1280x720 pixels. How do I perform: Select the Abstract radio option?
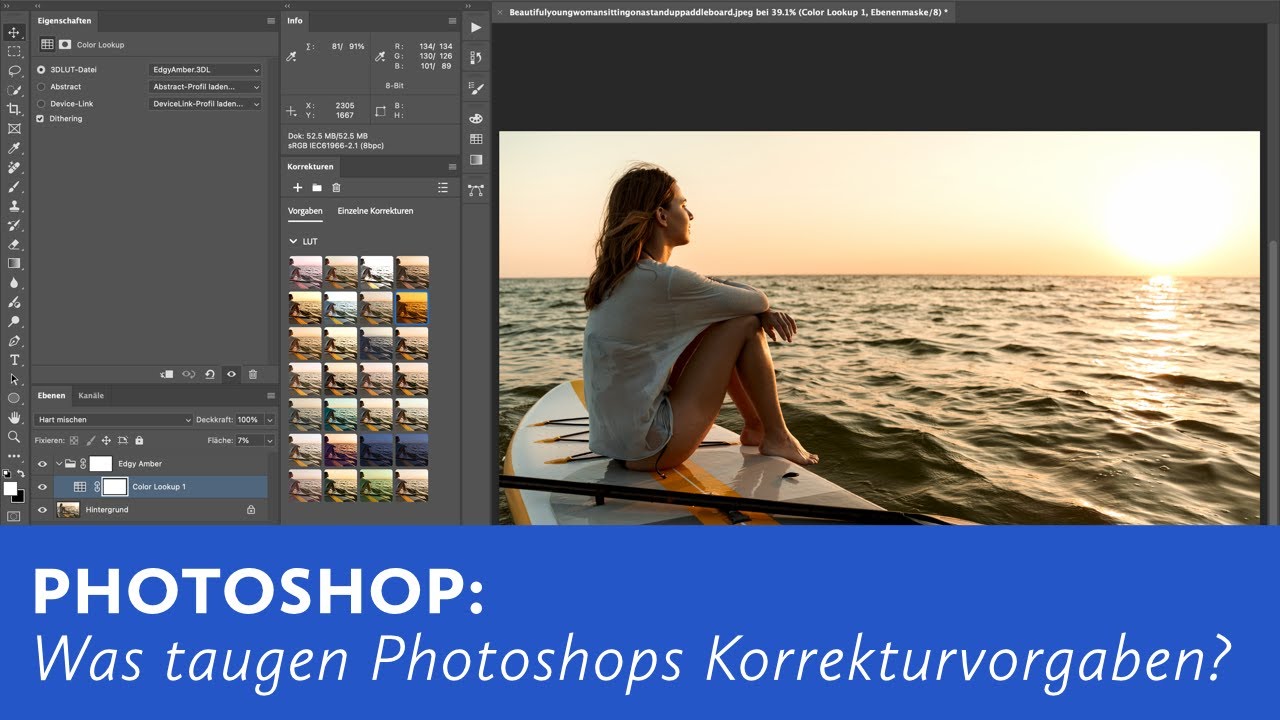point(41,87)
